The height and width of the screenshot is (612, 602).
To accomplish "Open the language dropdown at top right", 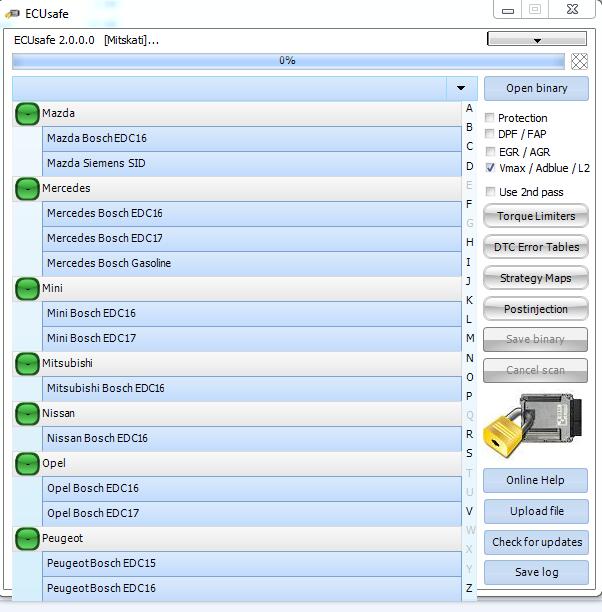I will pos(537,39).
